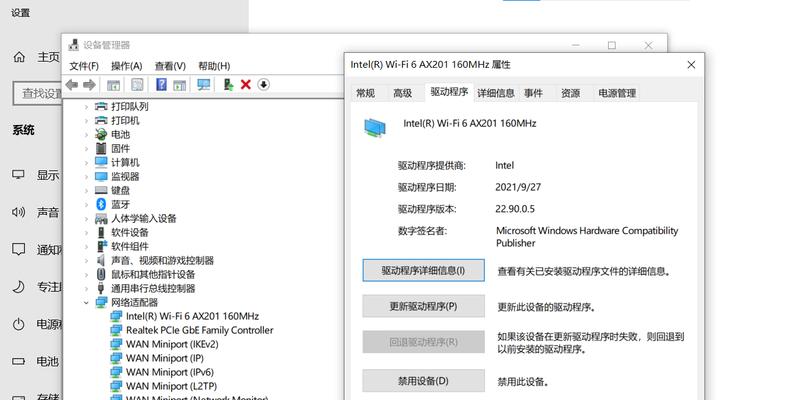Select WAN Miniport (IP)
The height and width of the screenshot is (400, 812).
coord(165,359)
